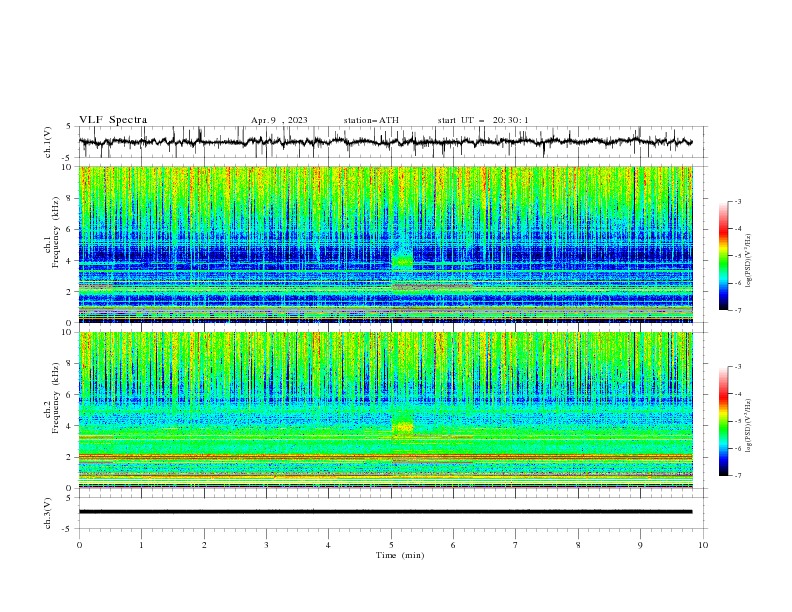Click time axis tick label '0'
The height and width of the screenshot is (612, 792).
tap(79, 545)
